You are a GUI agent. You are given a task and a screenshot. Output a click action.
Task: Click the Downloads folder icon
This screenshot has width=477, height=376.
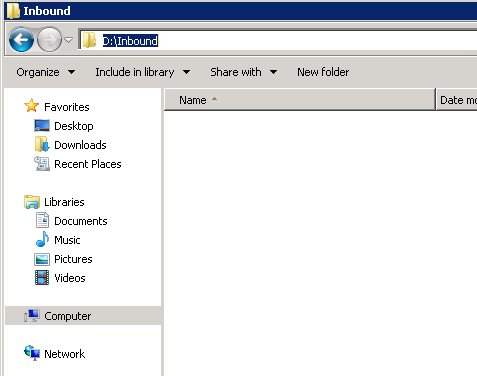coord(42,144)
